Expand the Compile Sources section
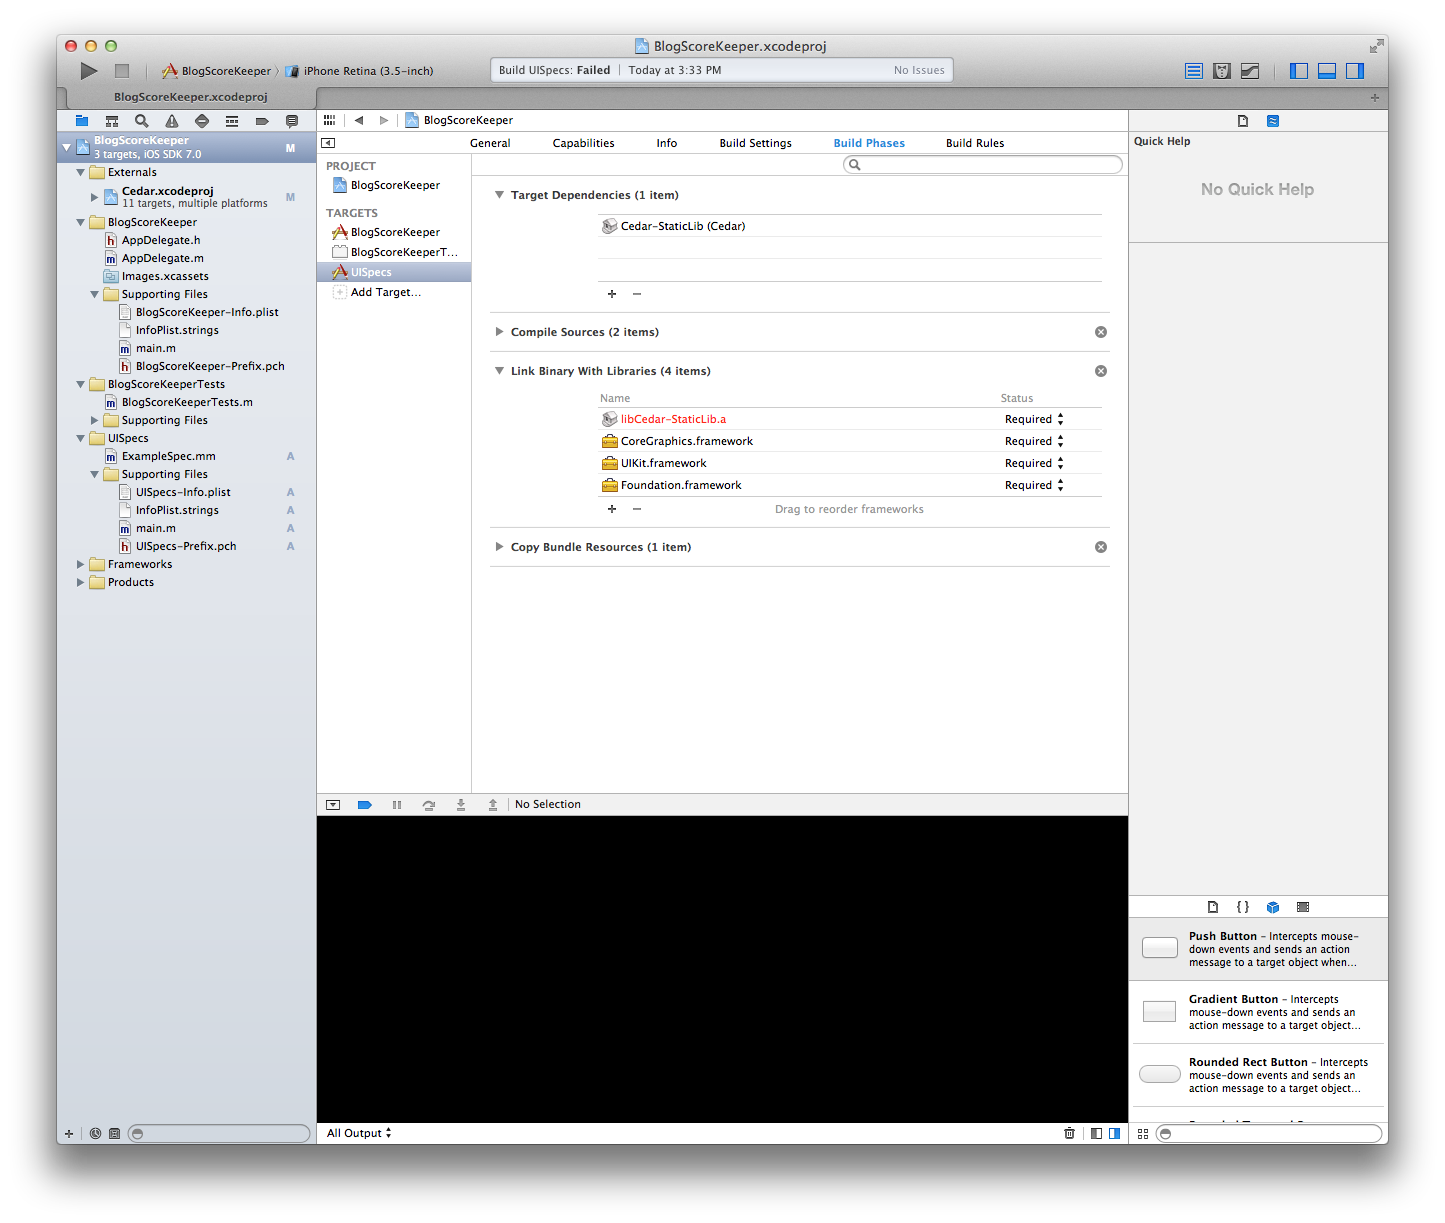The width and height of the screenshot is (1445, 1223). point(499,332)
